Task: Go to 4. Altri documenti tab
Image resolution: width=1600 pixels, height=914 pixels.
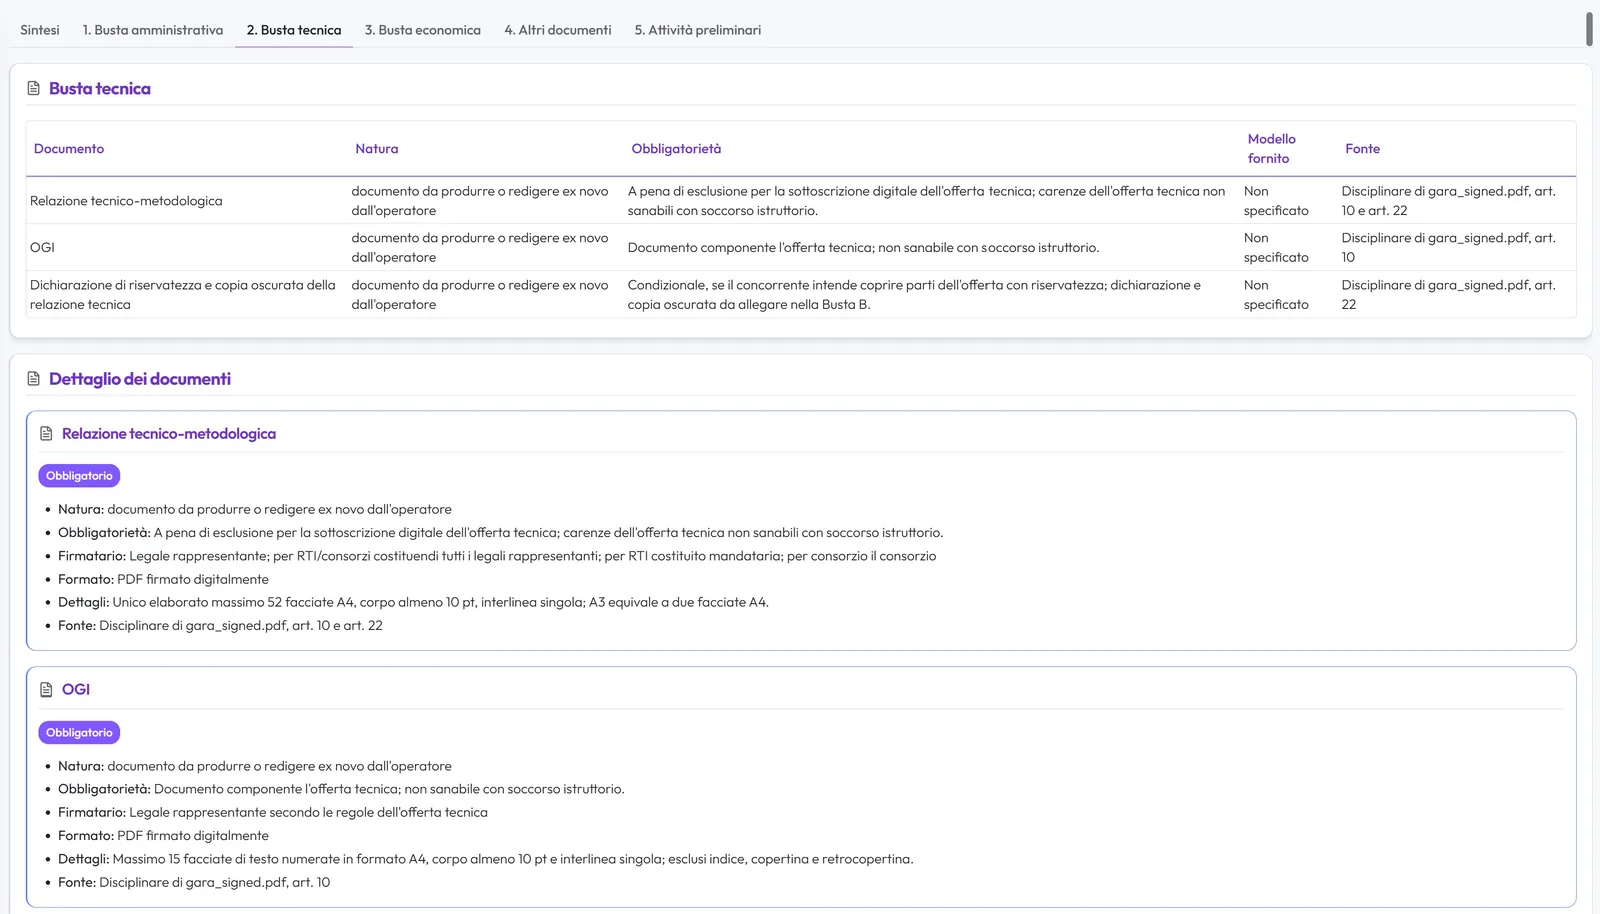Action: click(558, 30)
